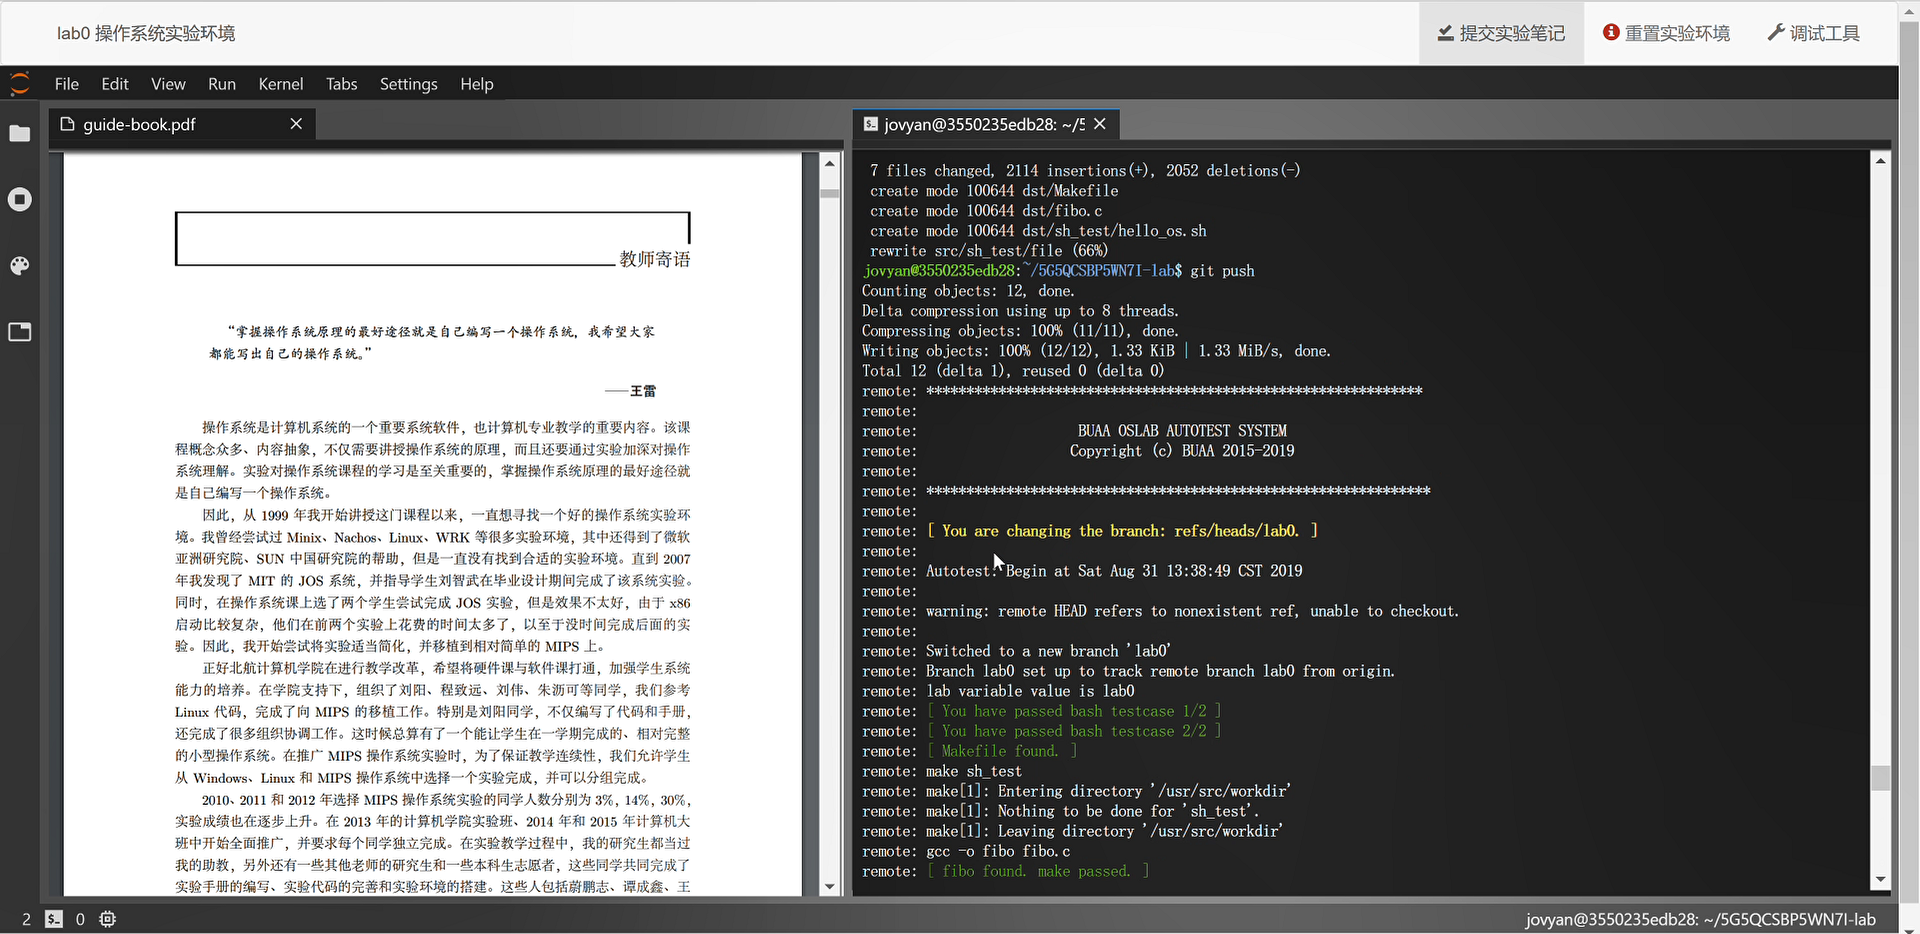Click 'Copyright (c) BUAA 2015-2019' line

[1182, 451]
